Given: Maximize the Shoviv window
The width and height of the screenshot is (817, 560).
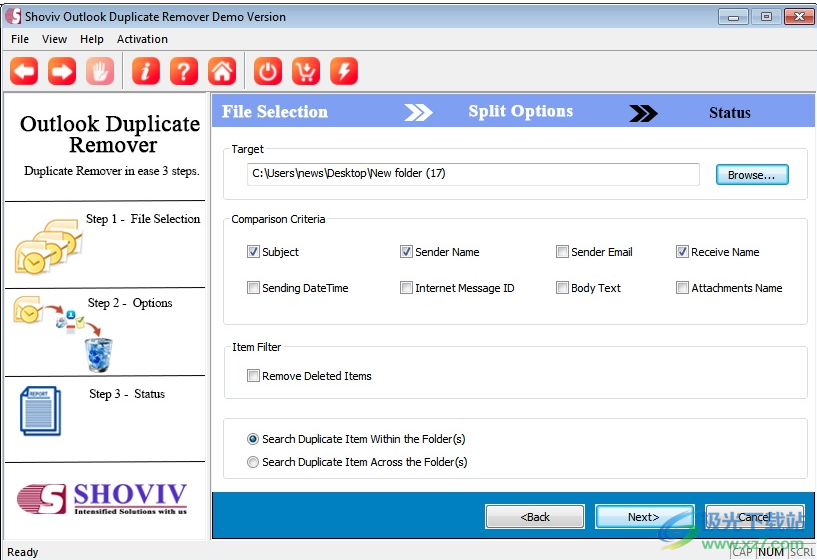Looking at the screenshot, I should 766,17.
